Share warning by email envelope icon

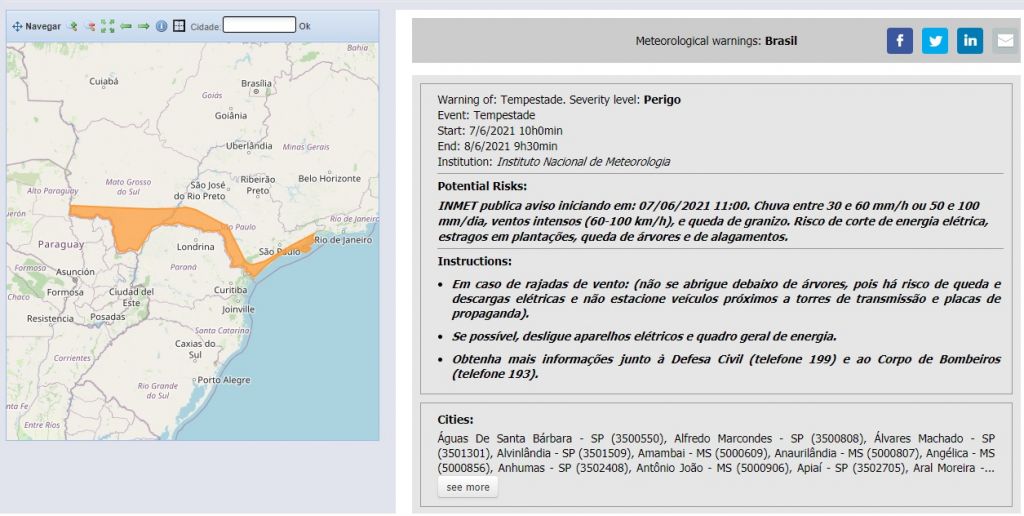pos(1005,40)
